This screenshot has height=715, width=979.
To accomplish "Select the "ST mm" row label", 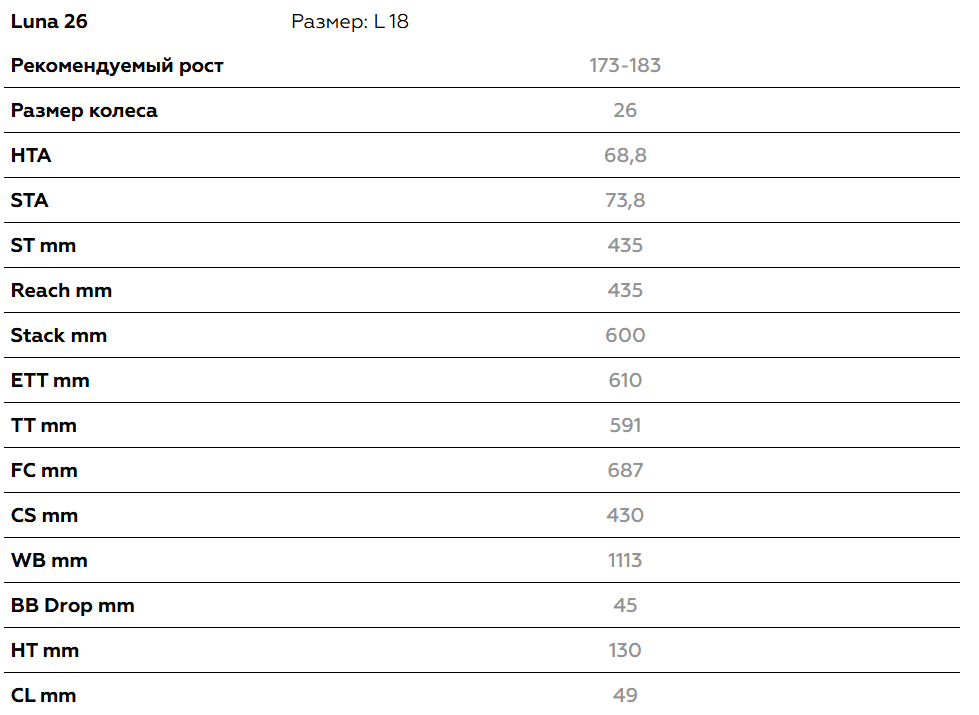I will pyautogui.click(x=43, y=246).
